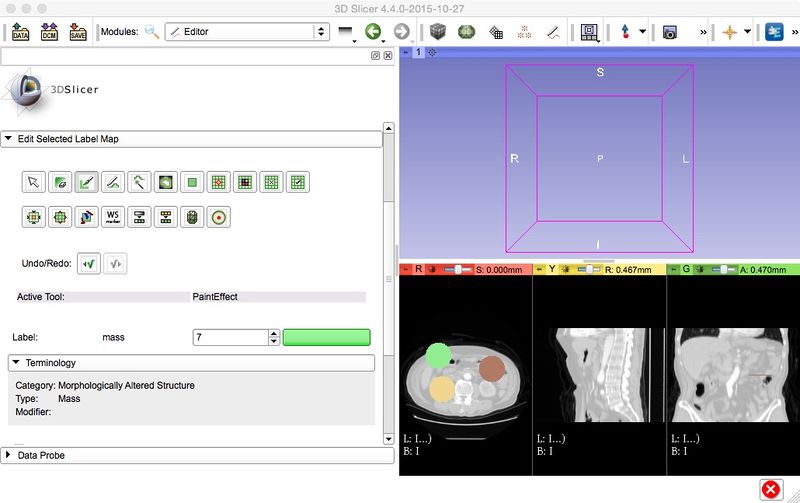The width and height of the screenshot is (800, 503).
Task: Open the Markups module (orange dots icon)
Action: coord(524,32)
